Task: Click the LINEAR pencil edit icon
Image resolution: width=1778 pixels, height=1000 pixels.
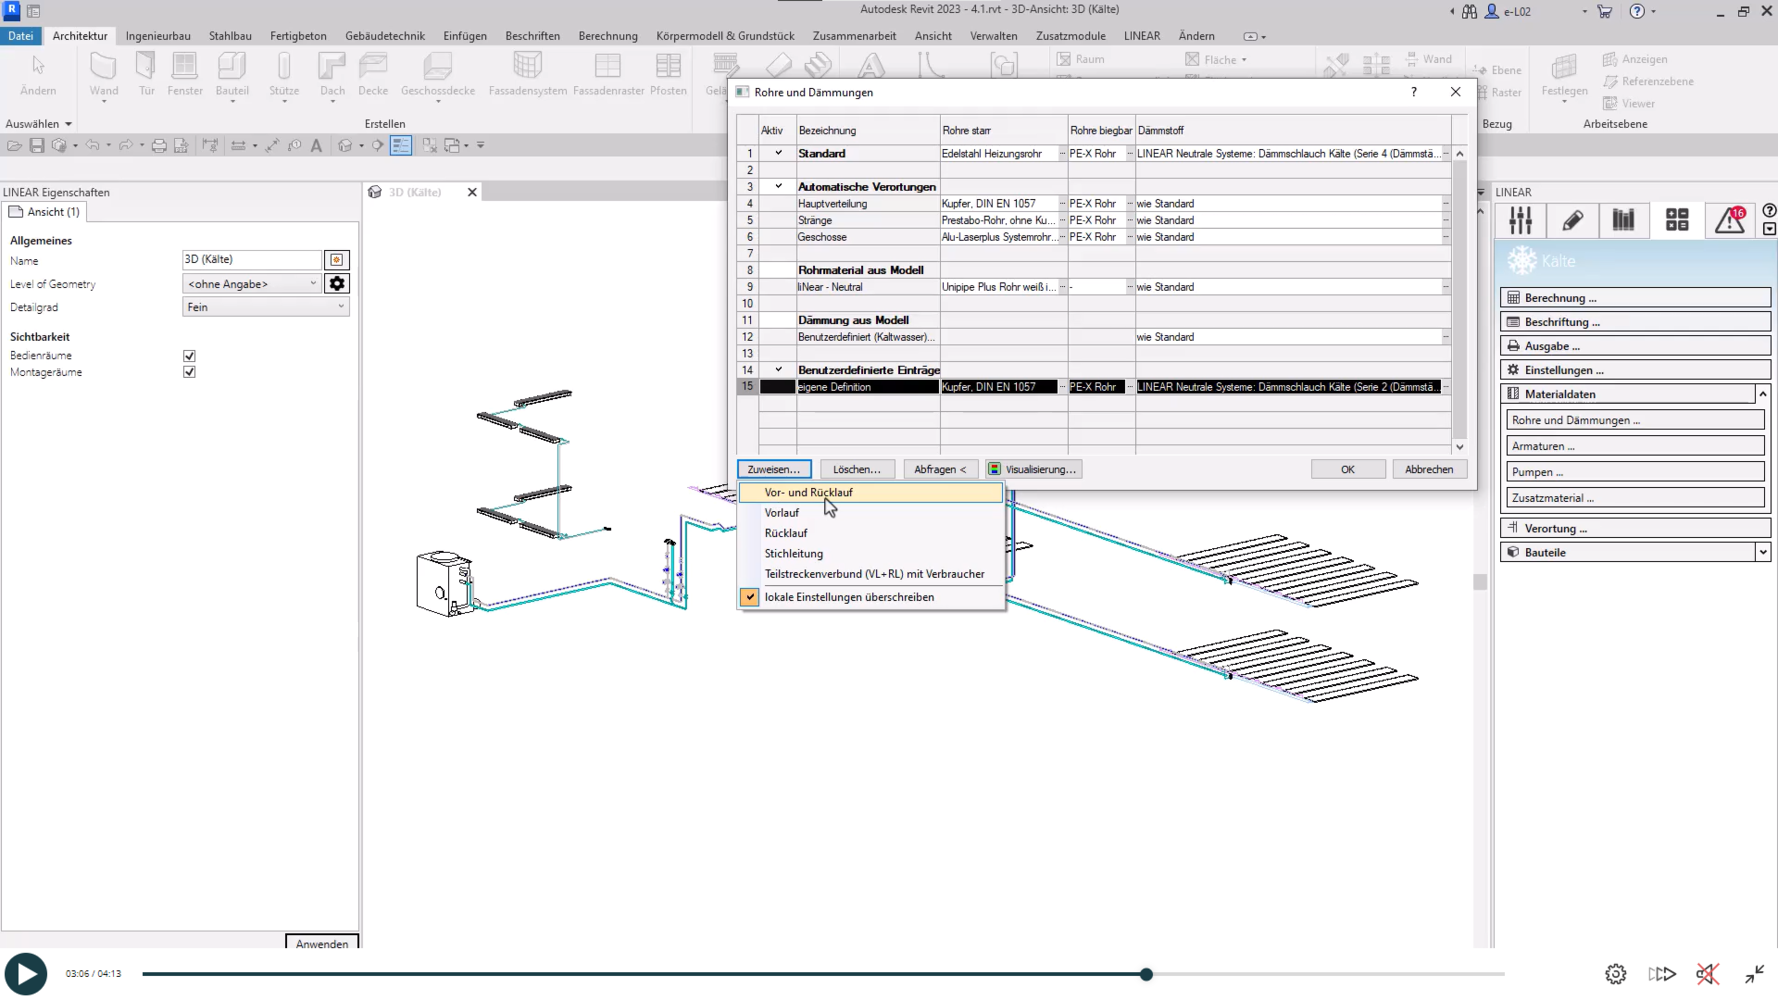Action: point(1572,220)
